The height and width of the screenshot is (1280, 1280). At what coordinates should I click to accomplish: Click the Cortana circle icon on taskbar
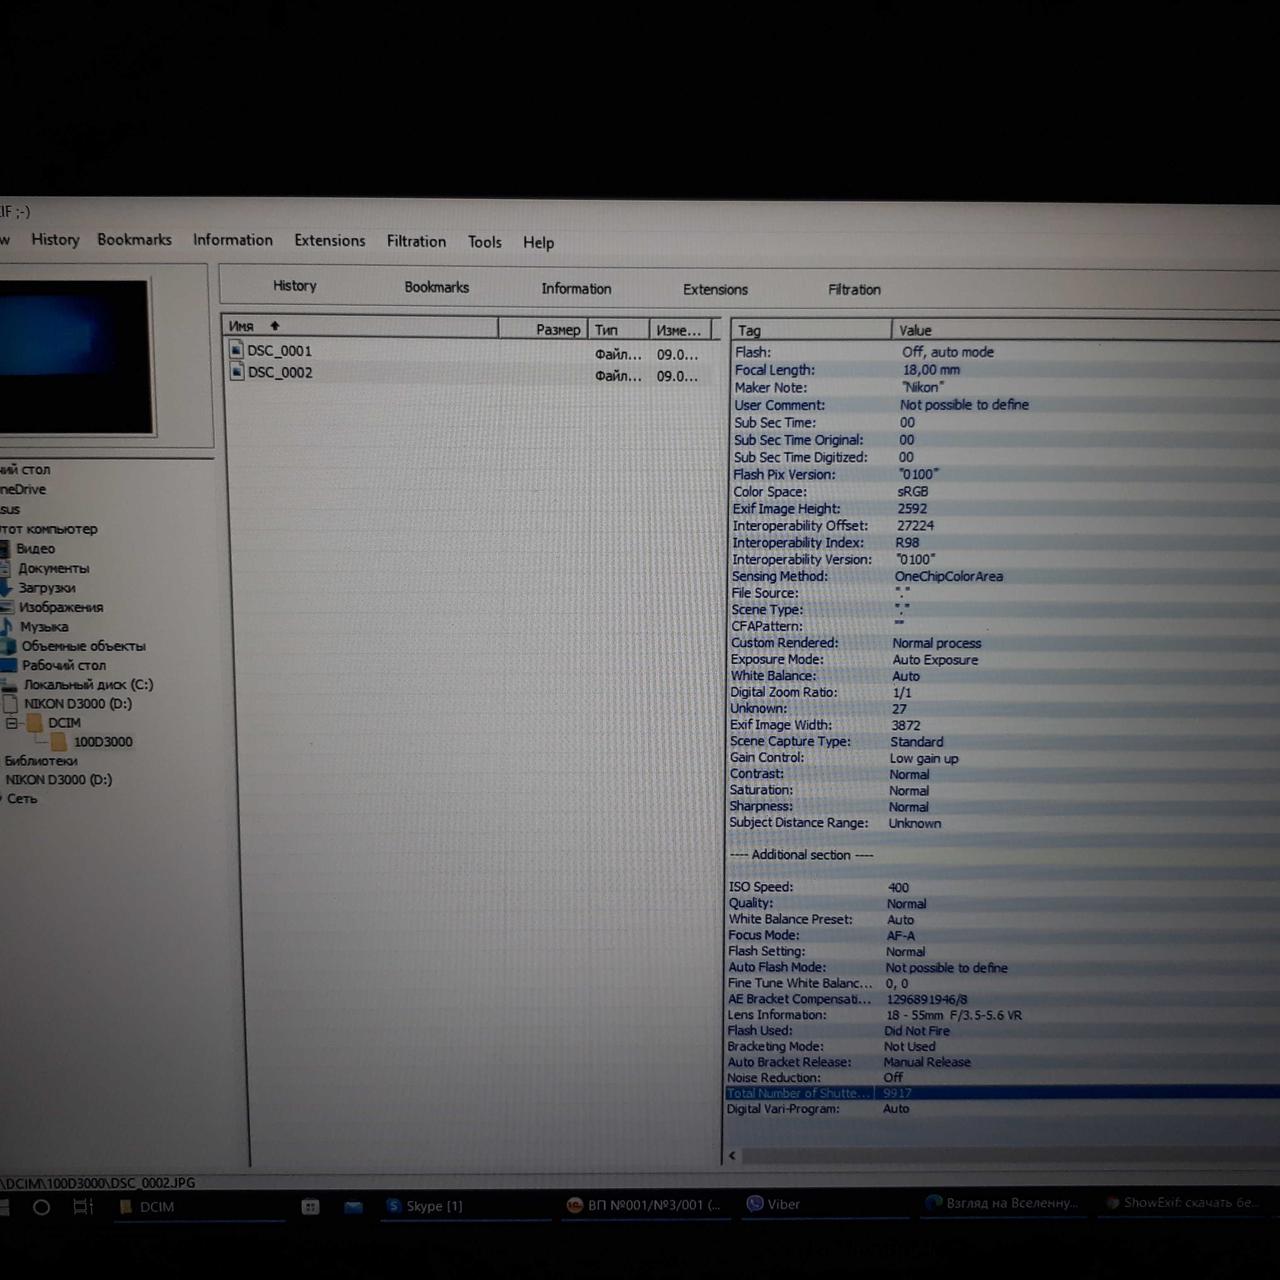tap(41, 1207)
